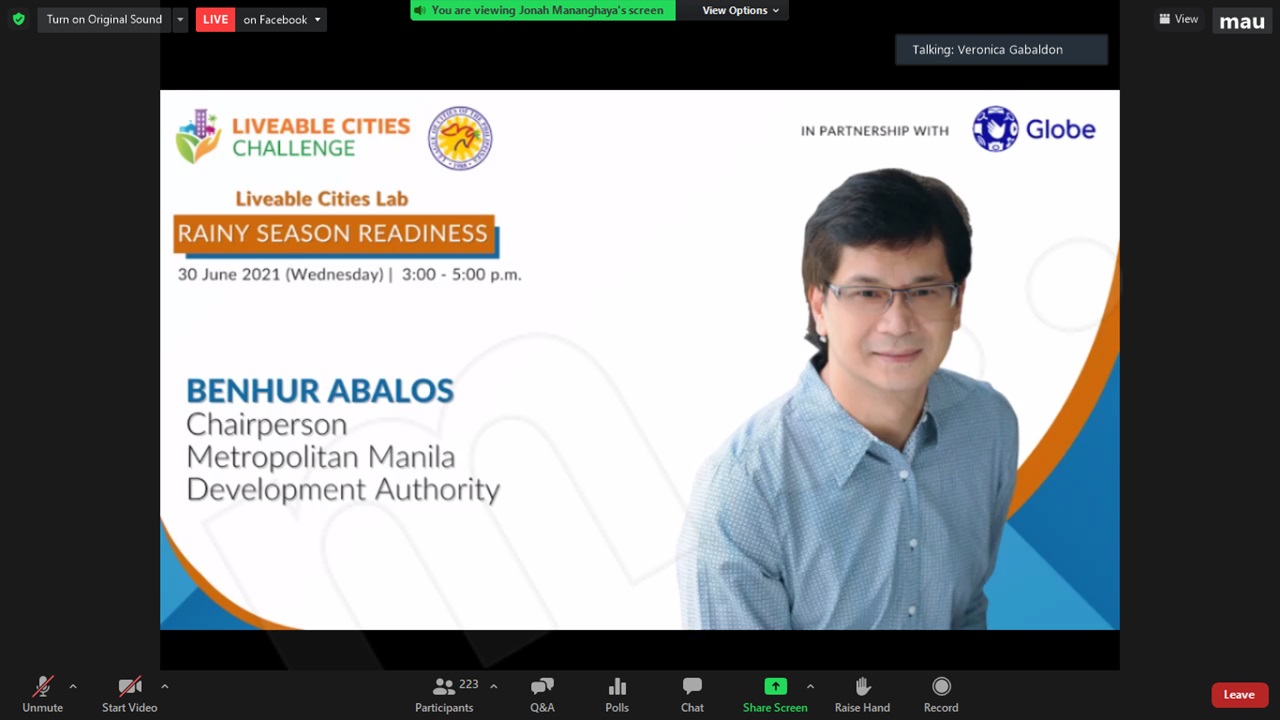Viewport: 1280px width, 720px height.
Task: Click the mau user name label
Action: coord(1242,21)
